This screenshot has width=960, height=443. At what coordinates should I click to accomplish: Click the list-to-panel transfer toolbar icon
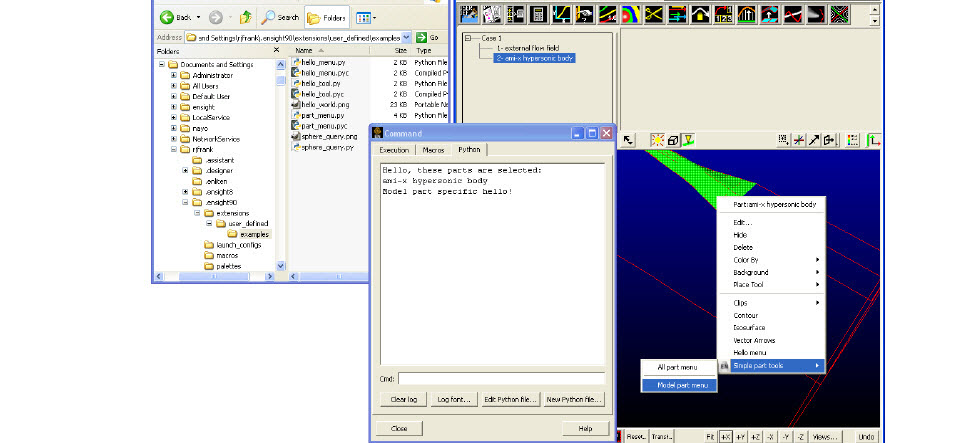point(516,13)
